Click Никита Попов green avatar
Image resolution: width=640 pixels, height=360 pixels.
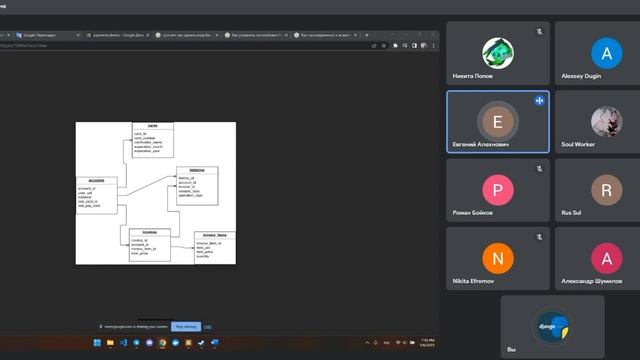[498, 53]
